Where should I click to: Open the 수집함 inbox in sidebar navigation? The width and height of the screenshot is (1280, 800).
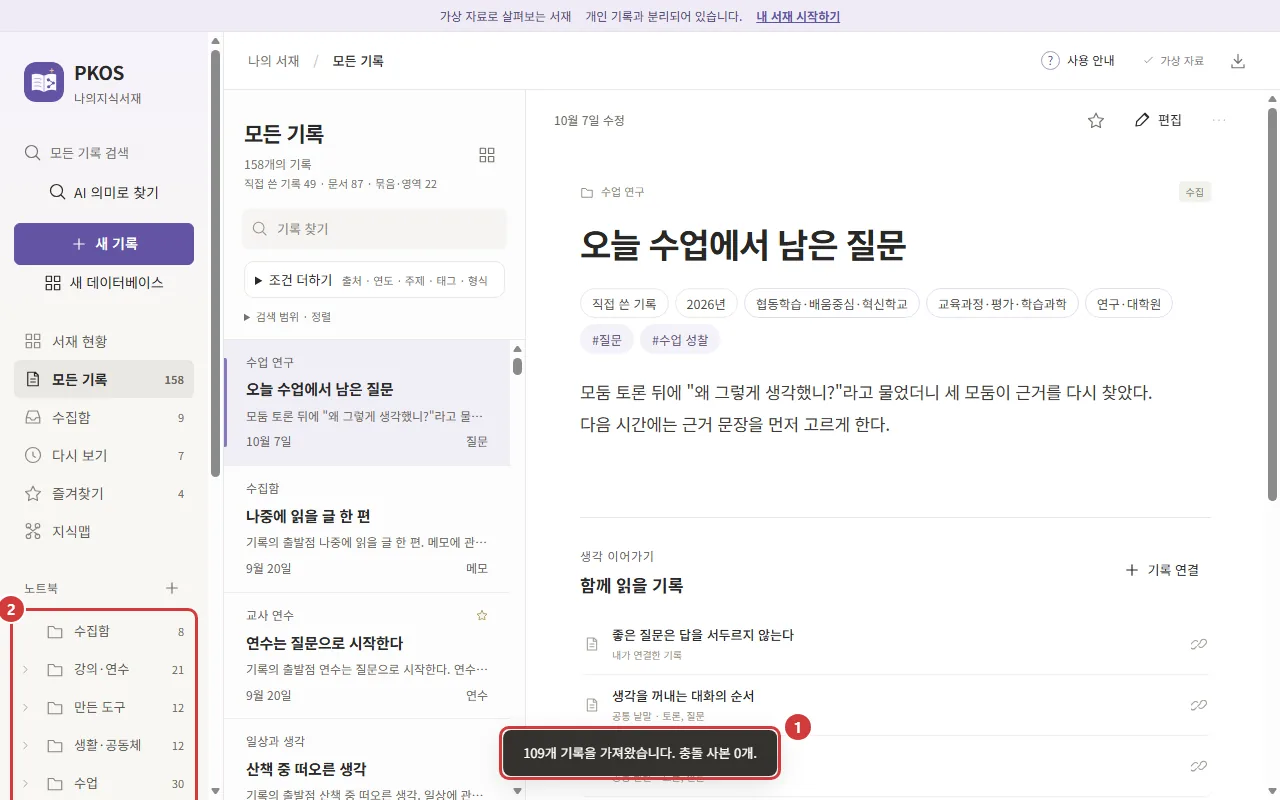(x=104, y=417)
